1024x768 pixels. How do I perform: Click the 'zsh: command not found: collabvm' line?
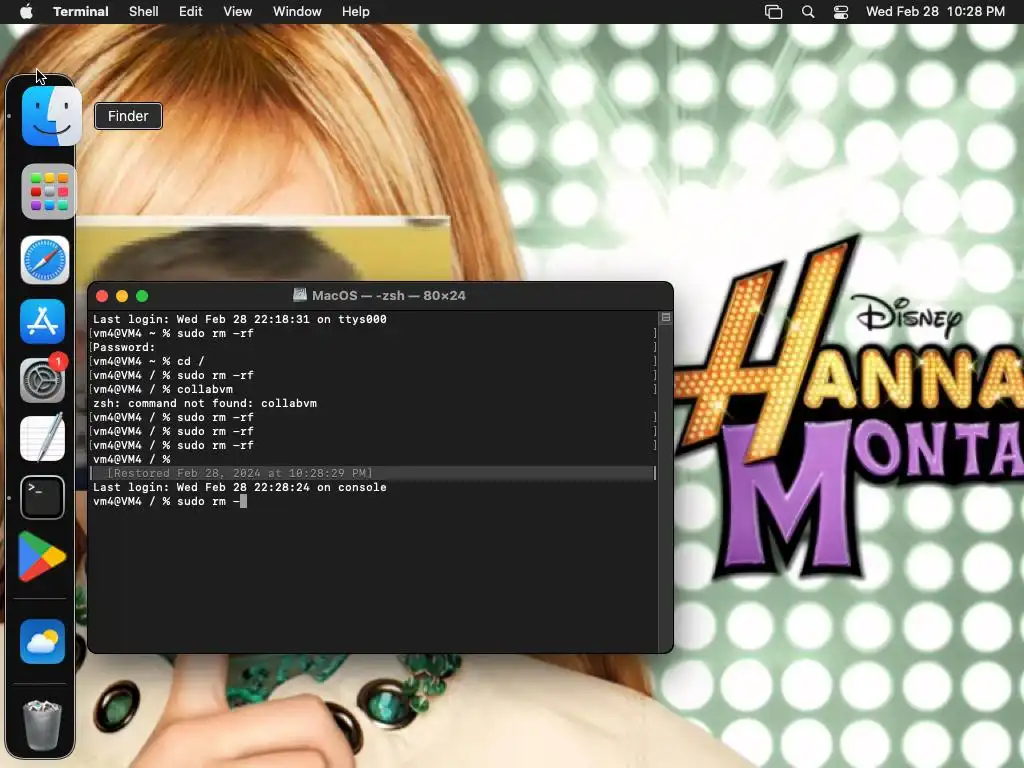(x=205, y=404)
